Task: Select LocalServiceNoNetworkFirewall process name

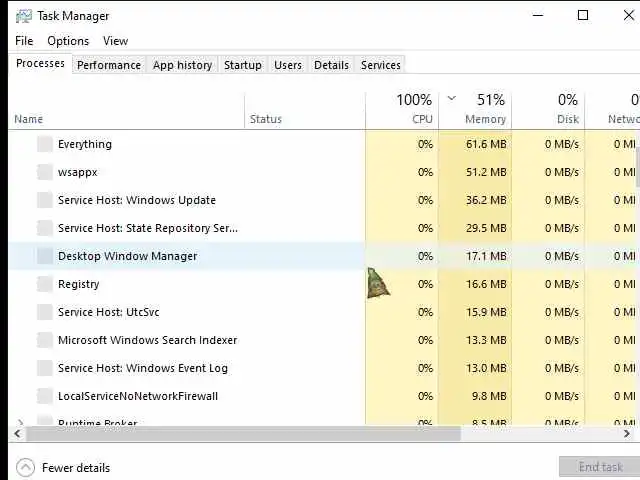Action: tap(138, 396)
